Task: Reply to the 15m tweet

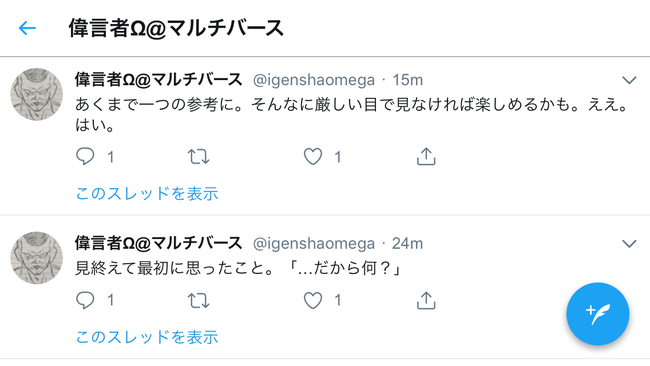Action: [85, 157]
